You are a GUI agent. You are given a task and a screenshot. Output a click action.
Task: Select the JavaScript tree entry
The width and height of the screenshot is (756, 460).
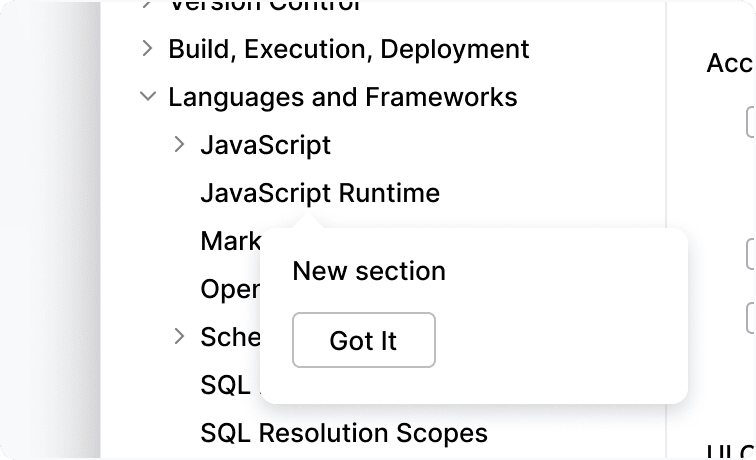click(x=265, y=145)
